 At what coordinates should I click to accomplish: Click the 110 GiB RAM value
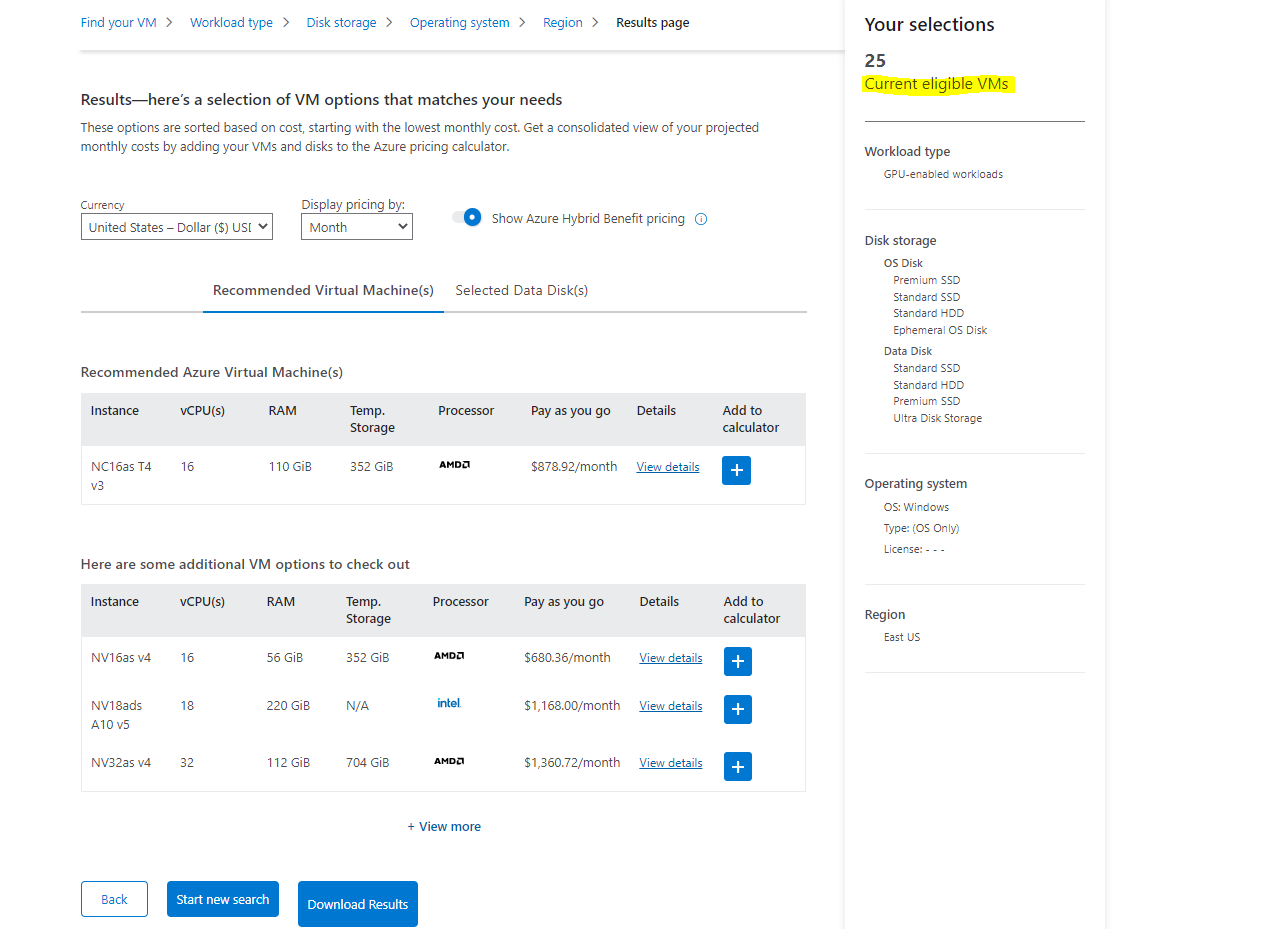click(290, 467)
